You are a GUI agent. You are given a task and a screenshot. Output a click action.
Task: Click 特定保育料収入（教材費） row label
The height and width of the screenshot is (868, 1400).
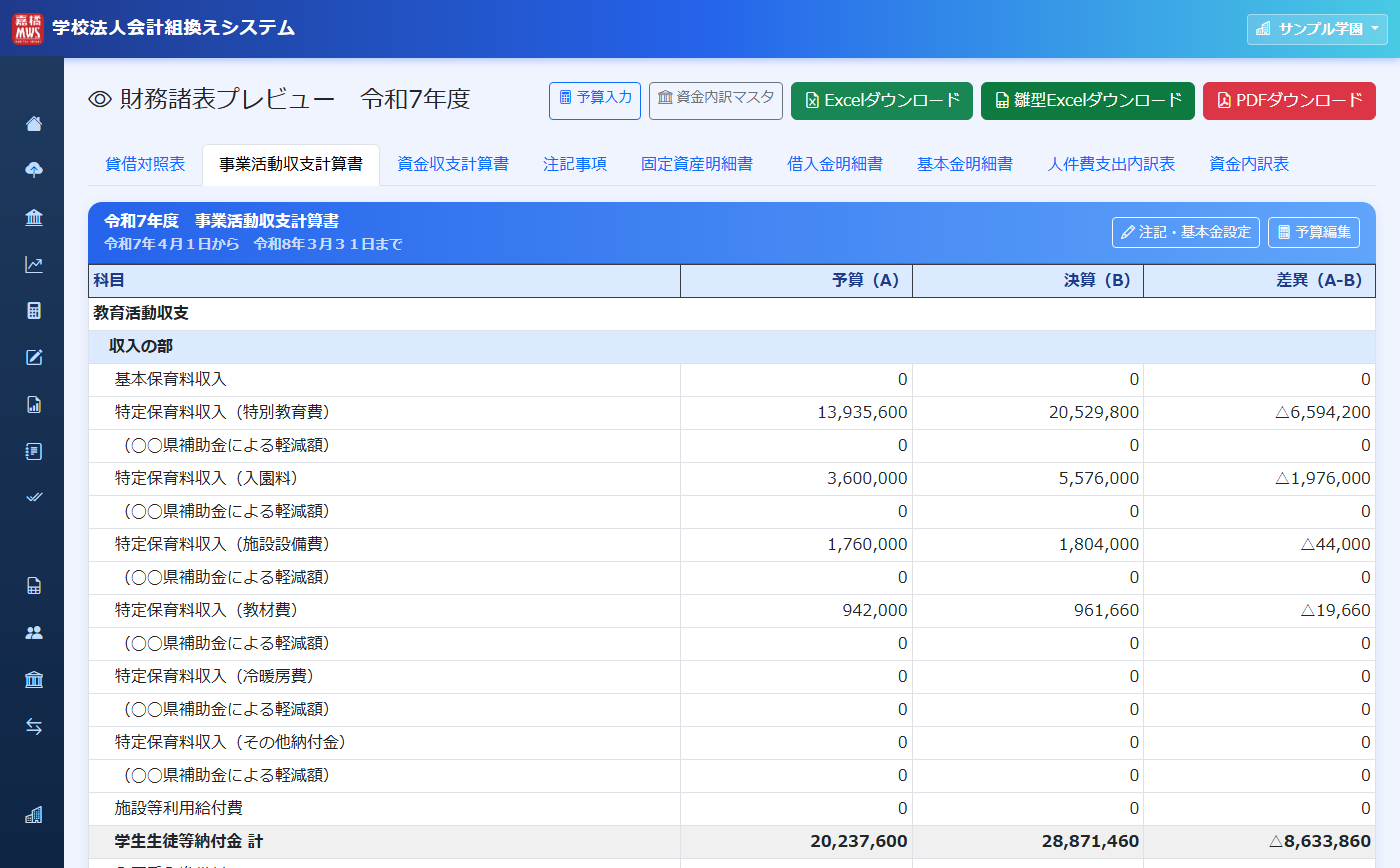click(x=207, y=611)
